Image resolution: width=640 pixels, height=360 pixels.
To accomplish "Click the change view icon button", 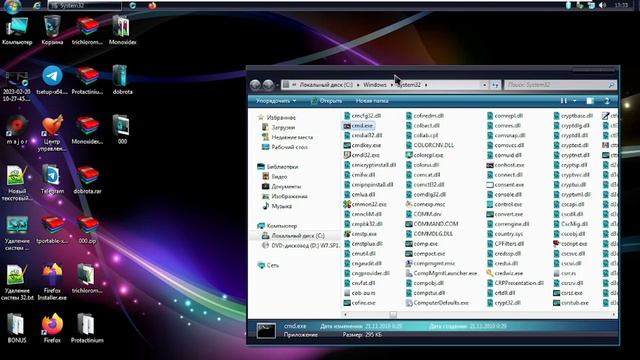I will [x=564, y=101].
